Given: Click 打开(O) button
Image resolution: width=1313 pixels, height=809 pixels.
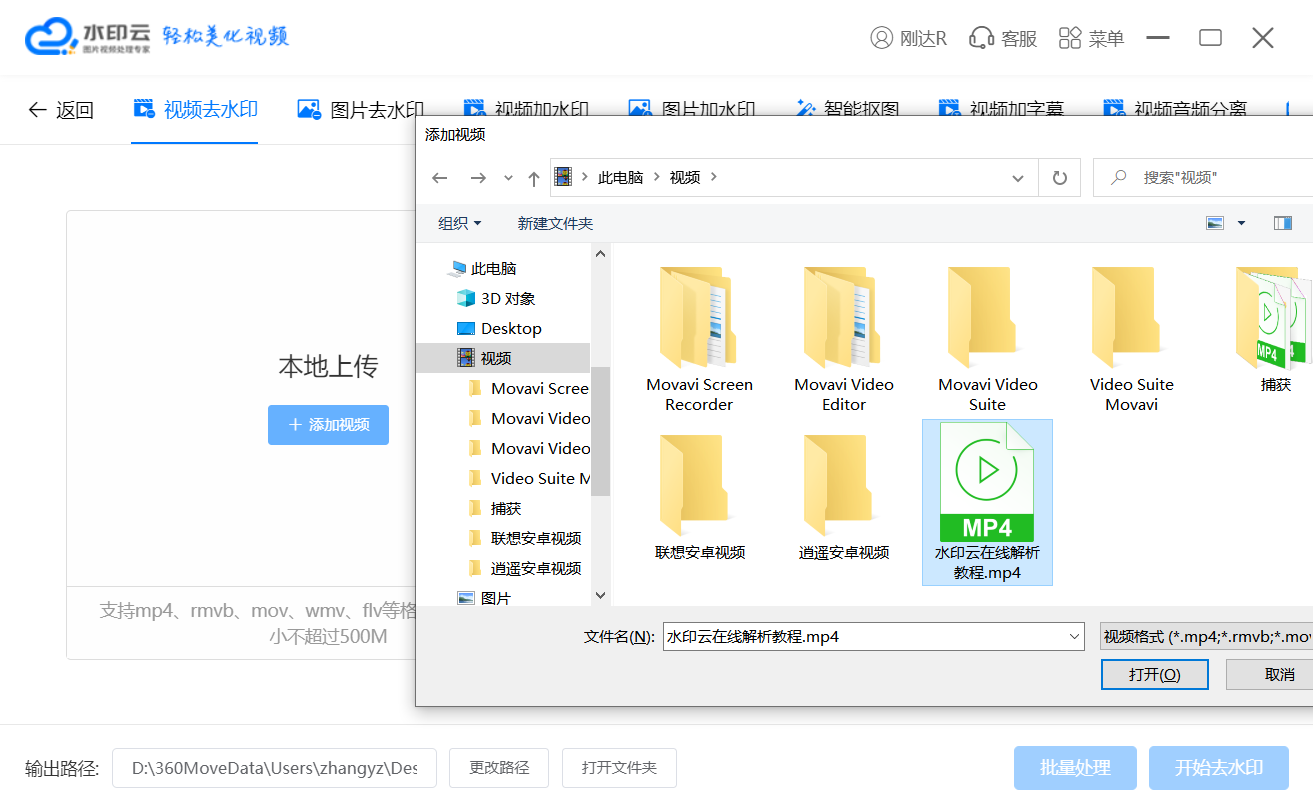Looking at the screenshot, I should tap(1155, 674).
